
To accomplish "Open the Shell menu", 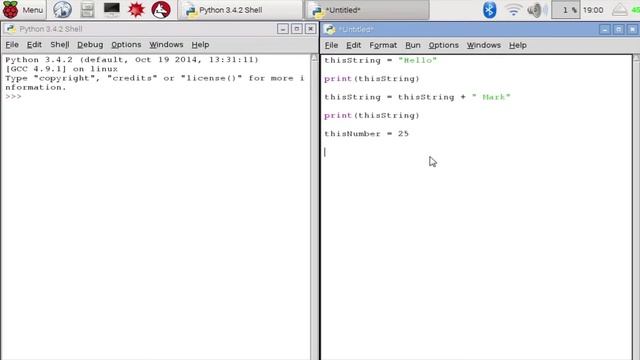I will click(x=60, y=44).
